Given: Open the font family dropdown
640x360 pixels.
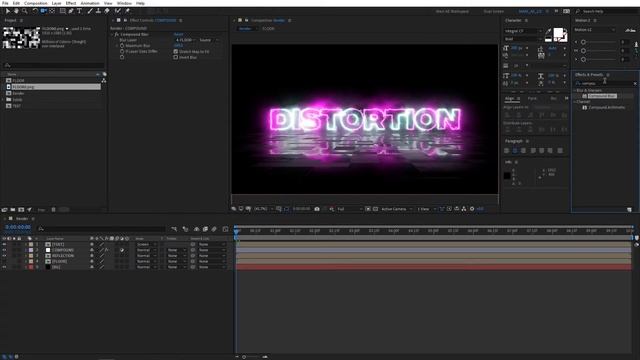Looking at the screenshot, I should pos(523,31).
